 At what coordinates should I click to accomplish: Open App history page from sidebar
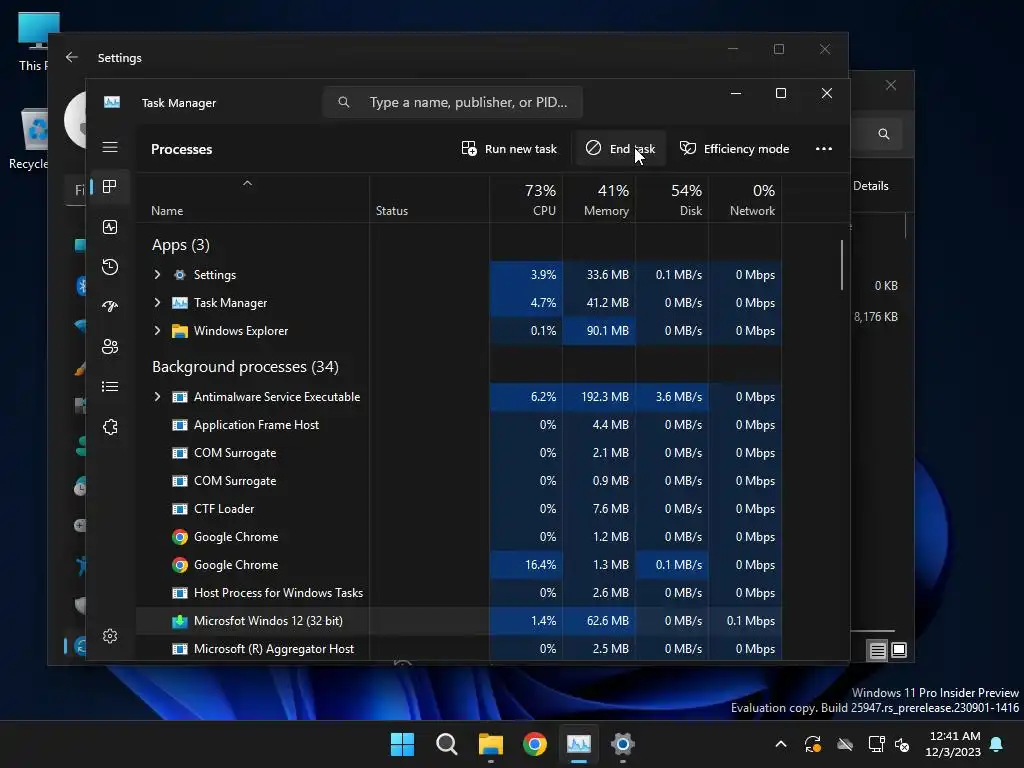110,266
